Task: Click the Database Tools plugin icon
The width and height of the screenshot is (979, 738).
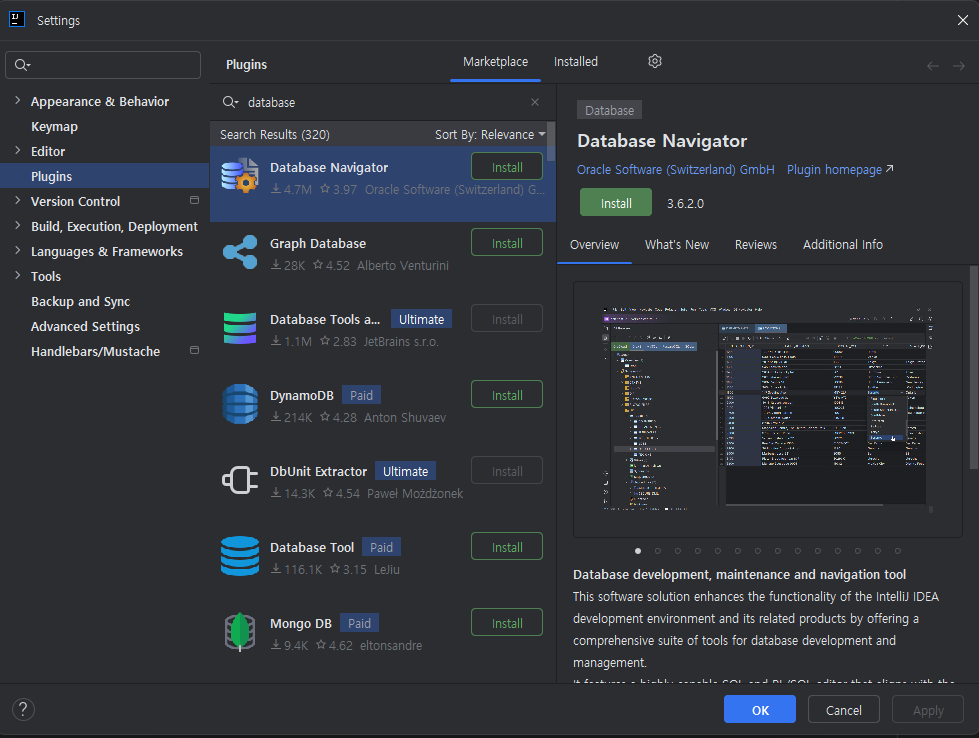Action: coord(240,328)
